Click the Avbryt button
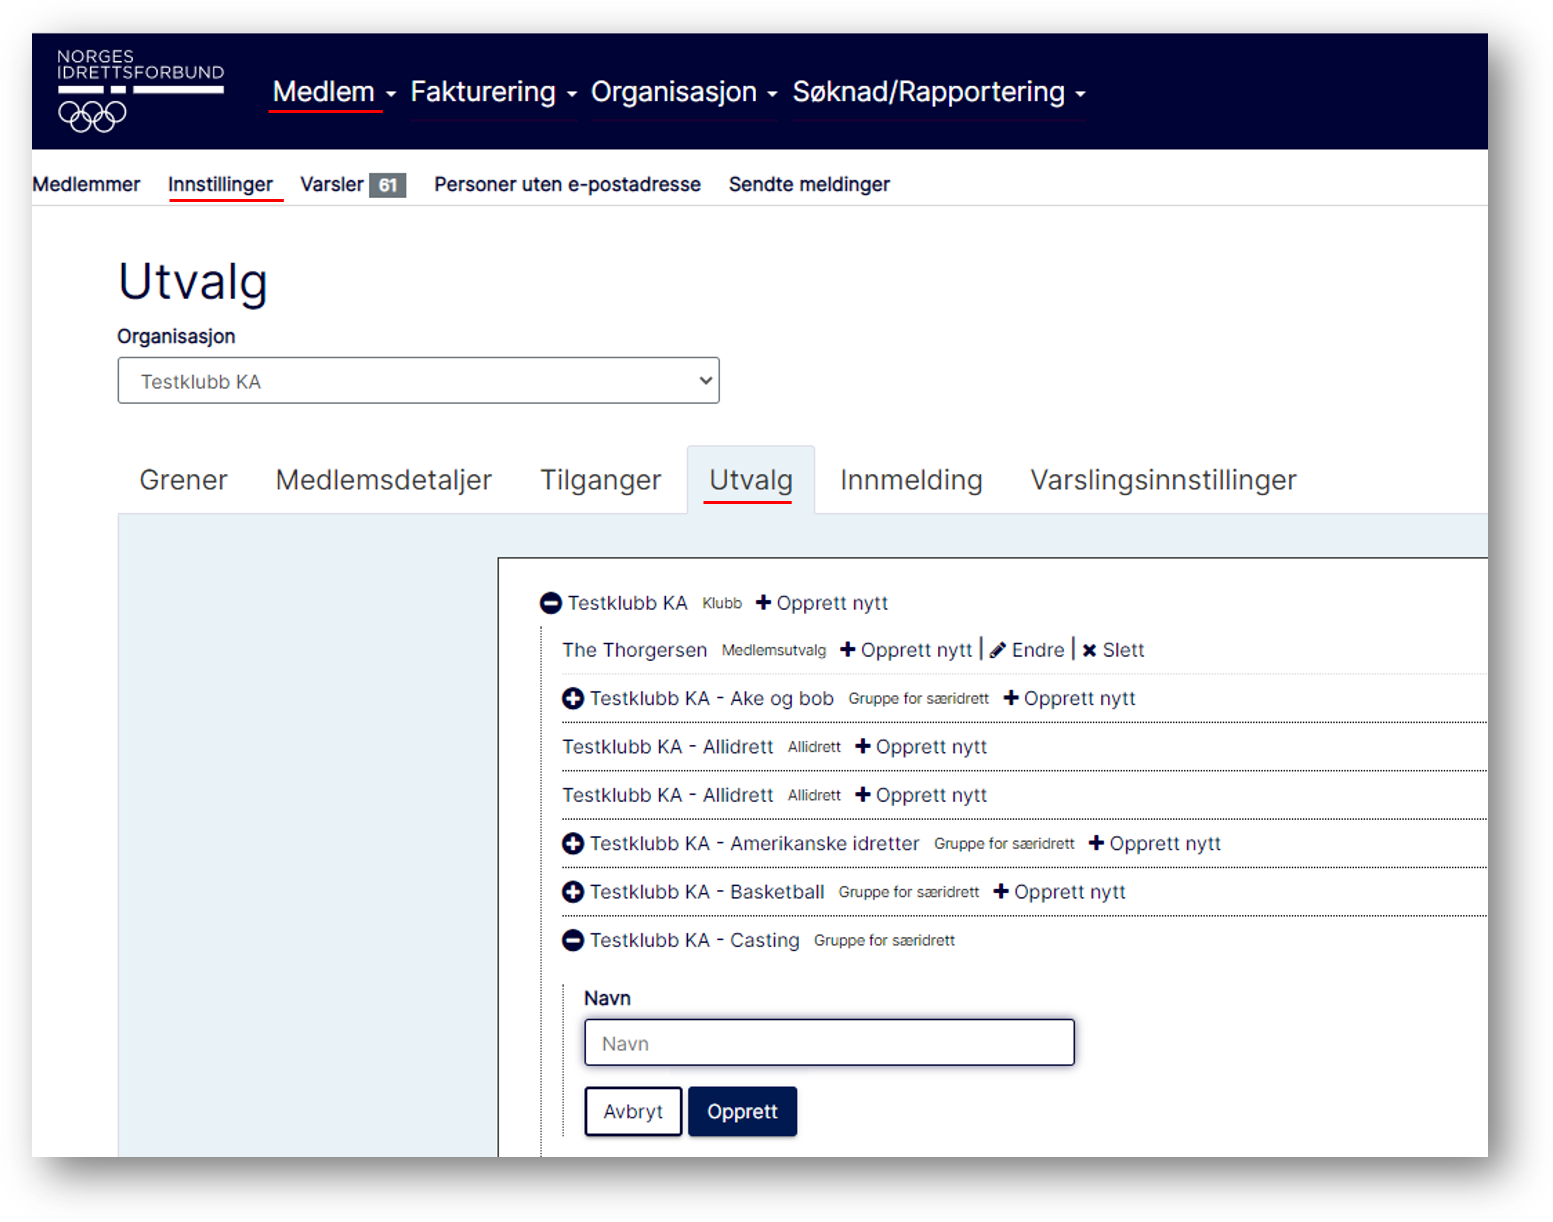This screenshot has height=1222, width=1553. [633, 1112]
